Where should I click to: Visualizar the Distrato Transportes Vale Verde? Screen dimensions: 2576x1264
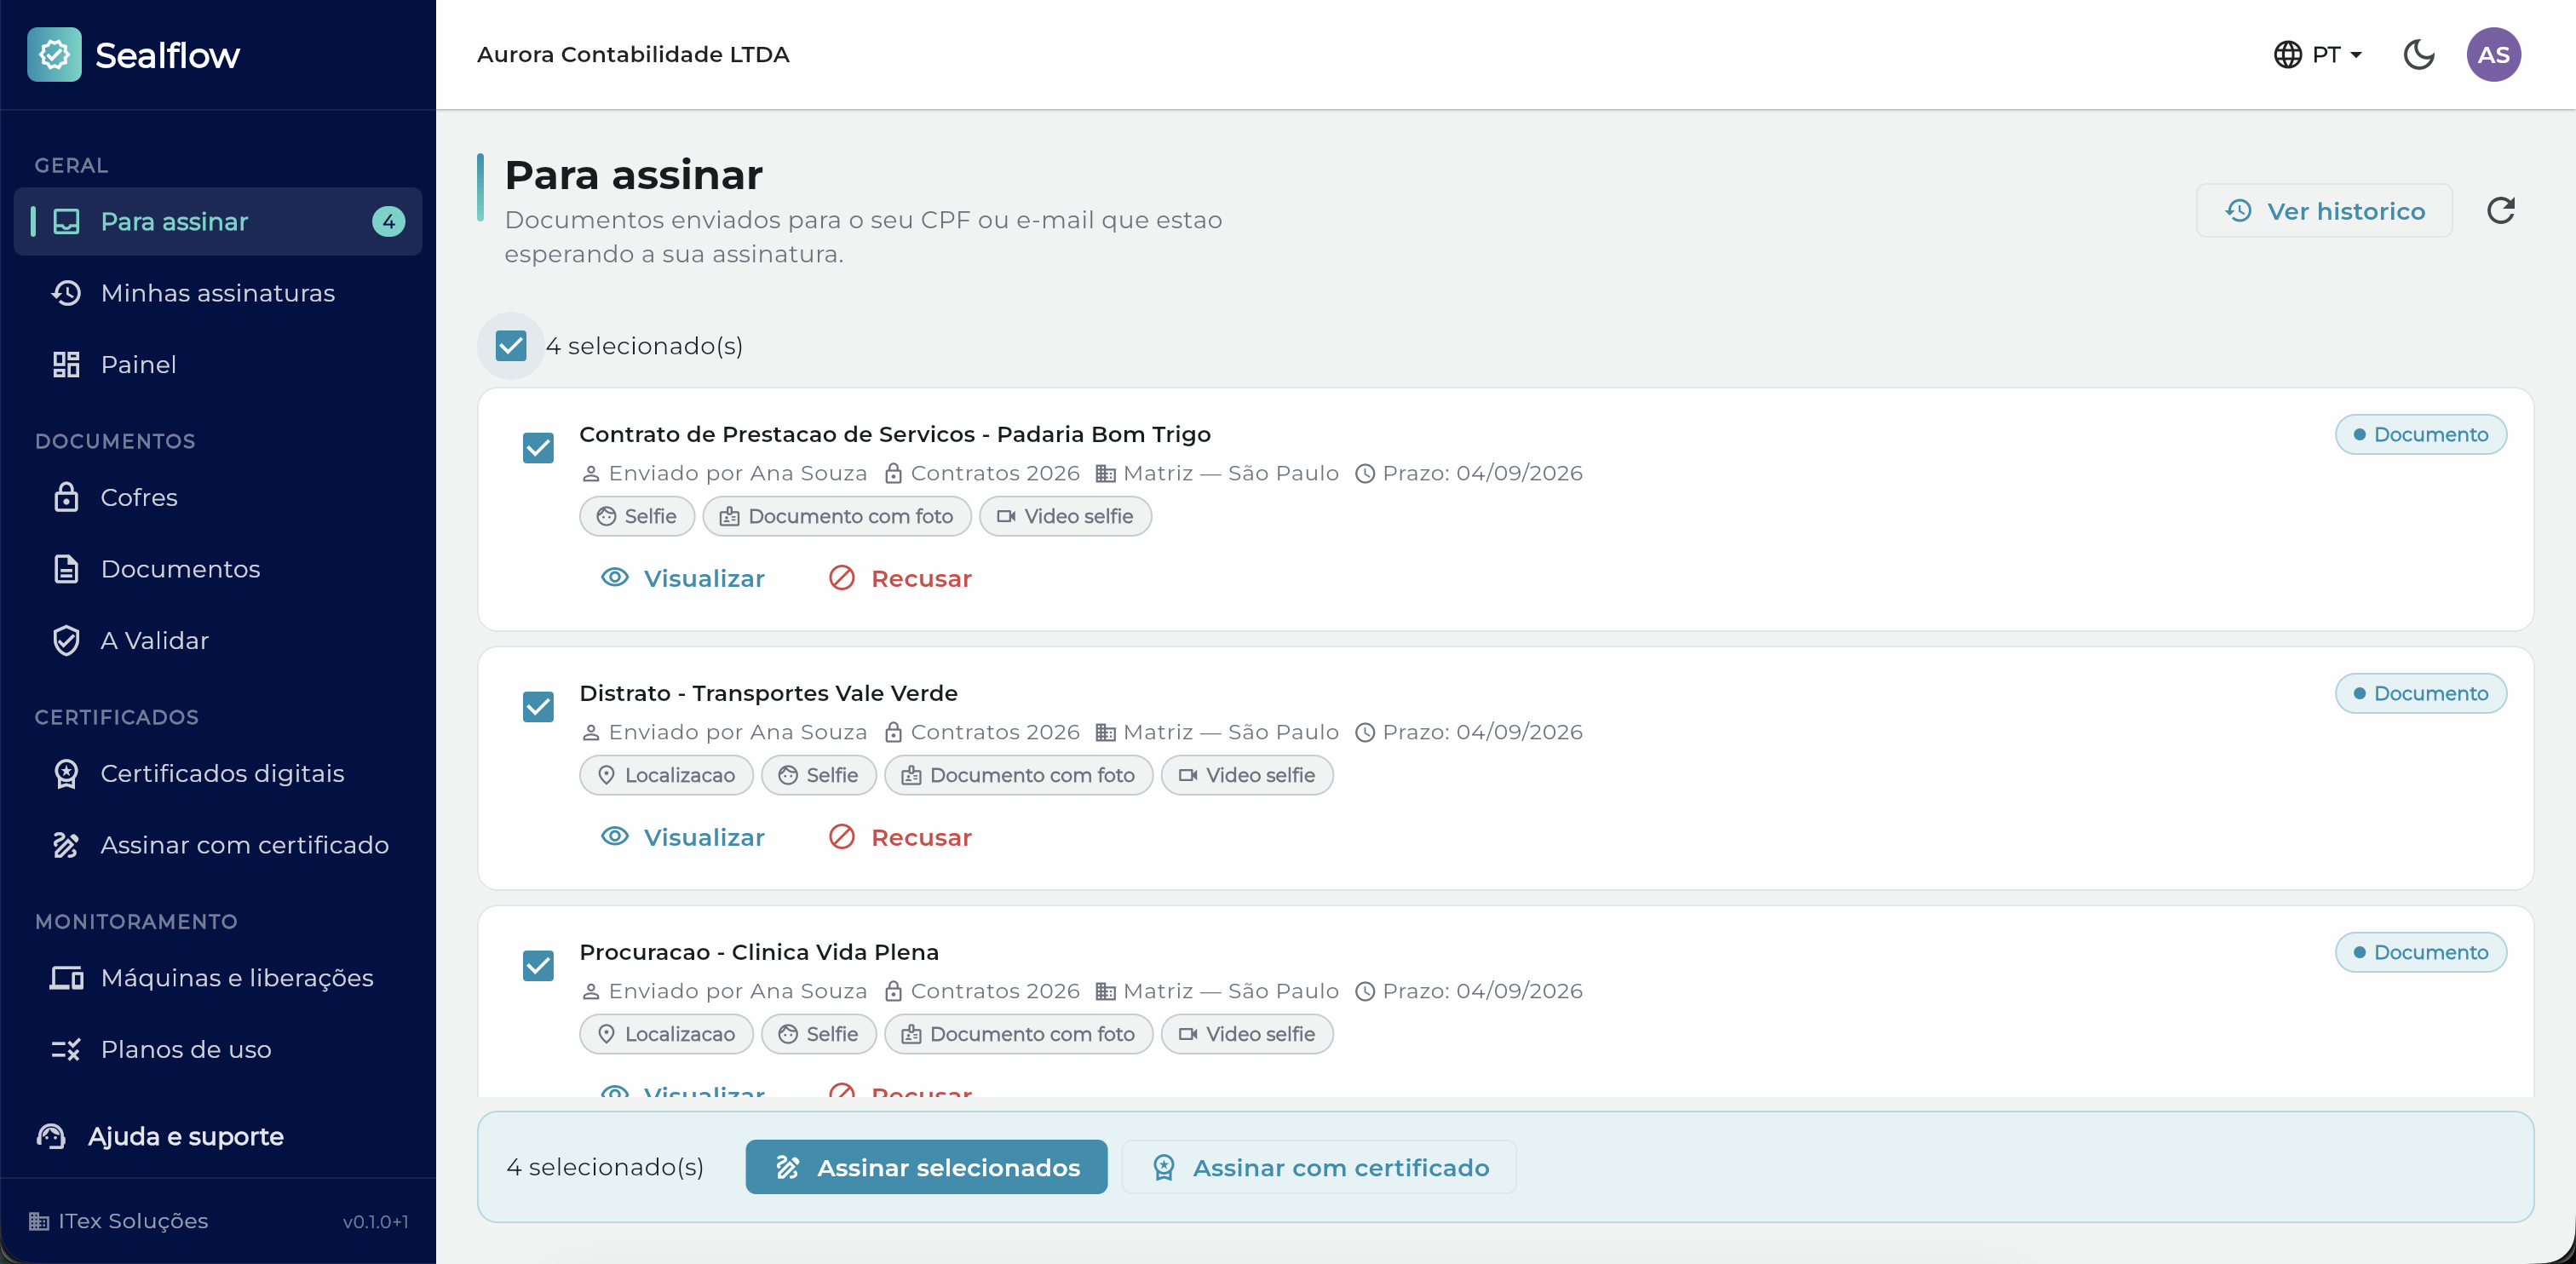click(683, 837)
